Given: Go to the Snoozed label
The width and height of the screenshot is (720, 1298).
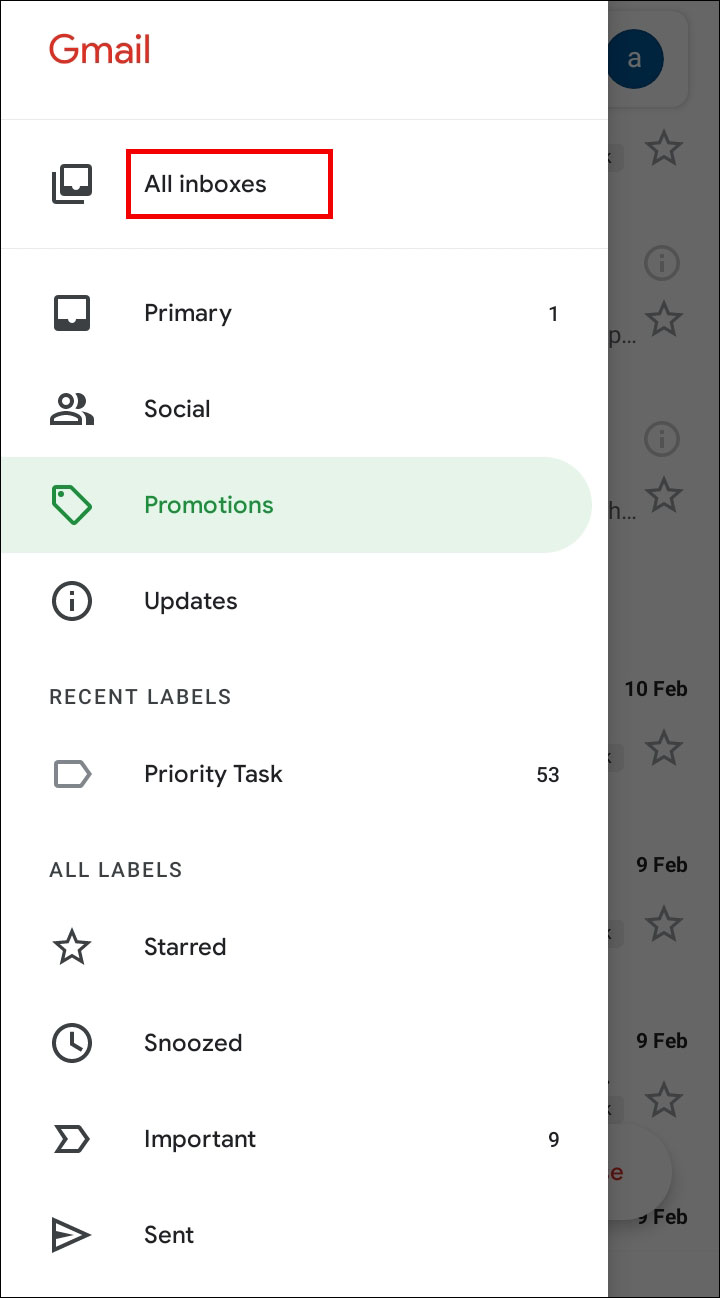Looking at the screenshot, I should tap(193, 1043).
